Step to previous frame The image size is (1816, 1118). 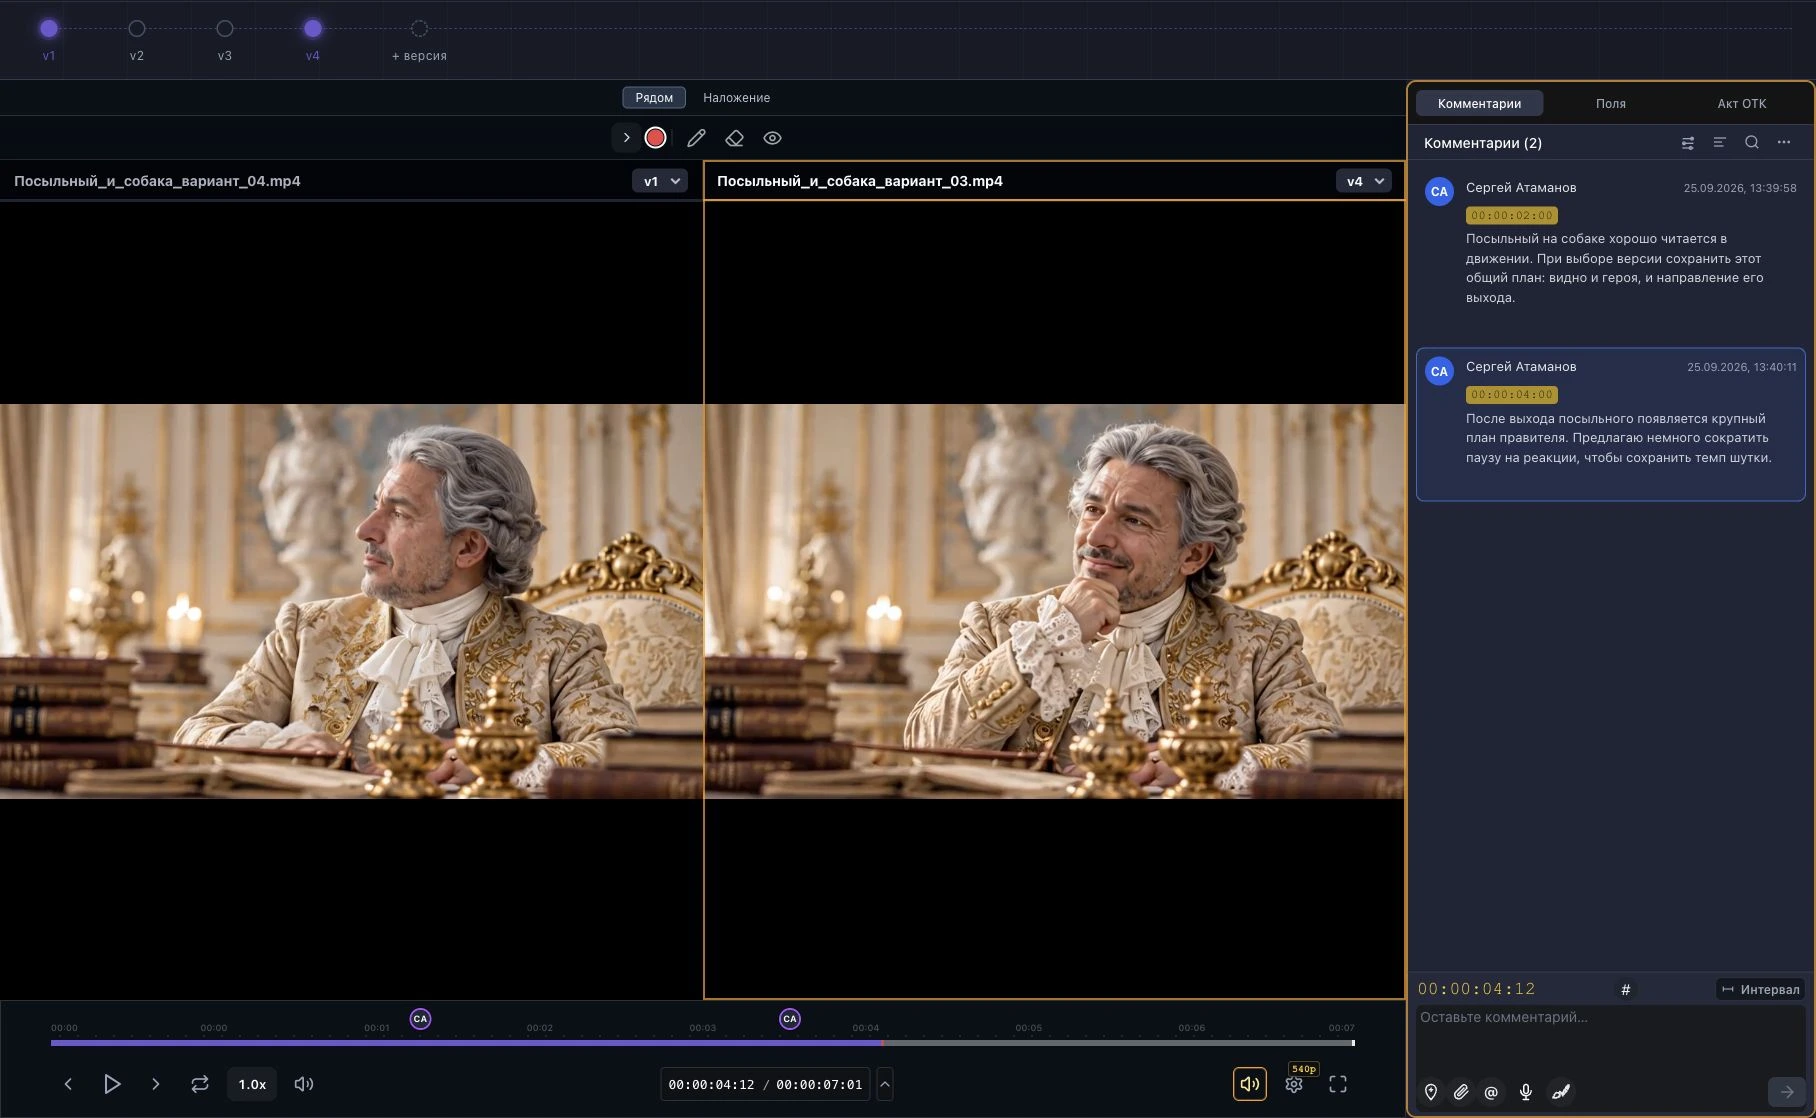coord(68,1084)
